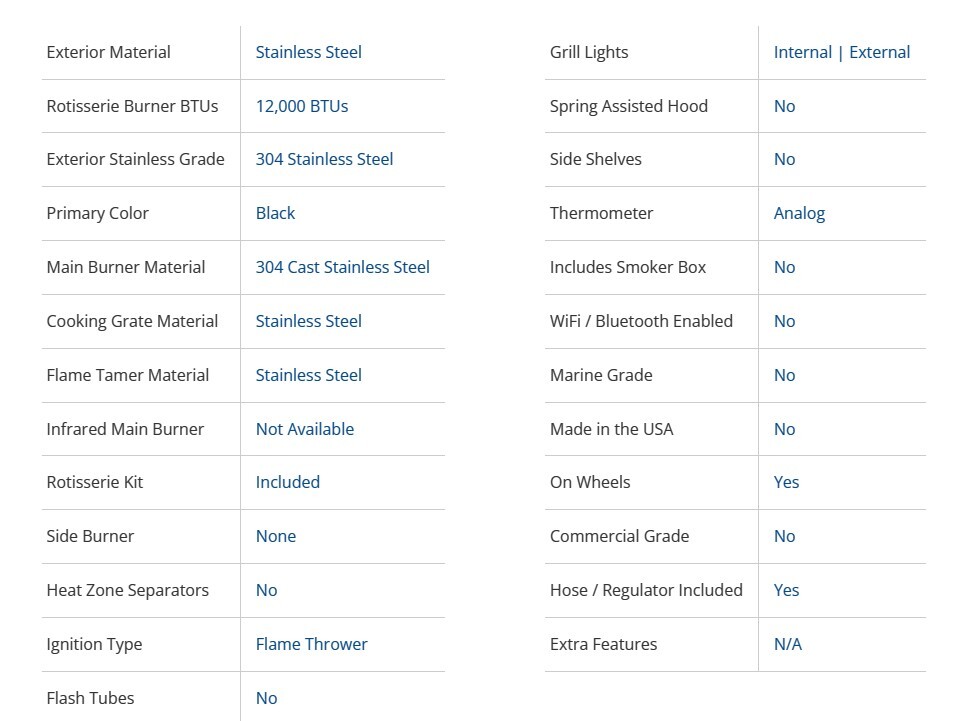Click the "Stainless Steel" Exterior Material link
Image resolution: width=954 pixels, height=721 pixels.
tap(308, 52)
